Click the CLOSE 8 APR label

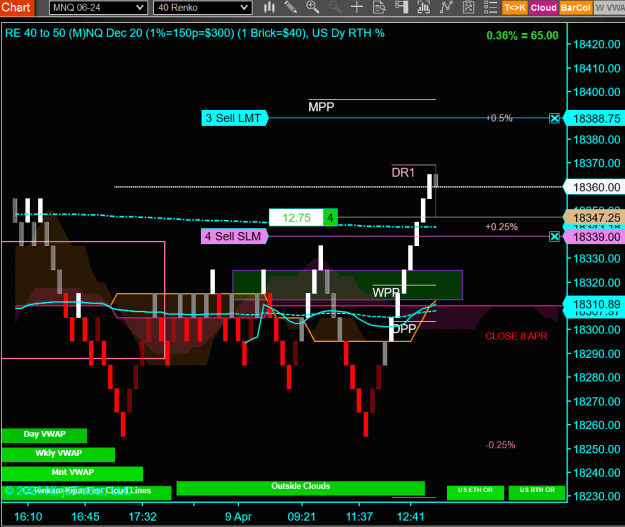516,336
